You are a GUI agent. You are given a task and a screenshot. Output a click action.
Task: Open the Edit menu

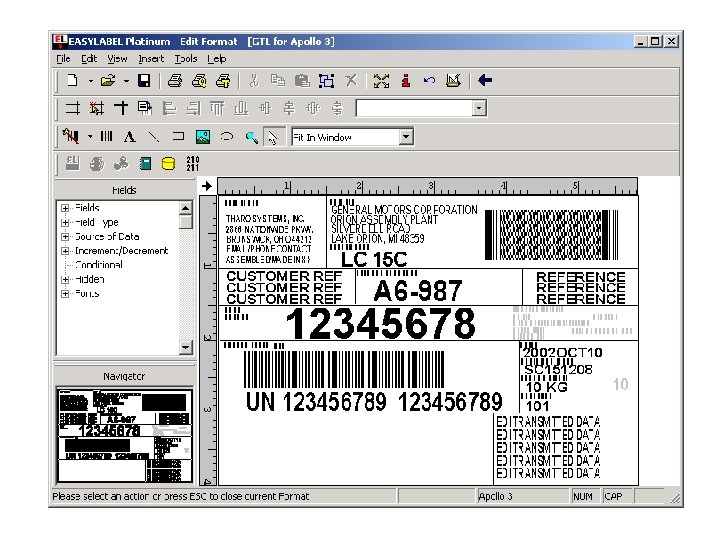coord(89,59)
